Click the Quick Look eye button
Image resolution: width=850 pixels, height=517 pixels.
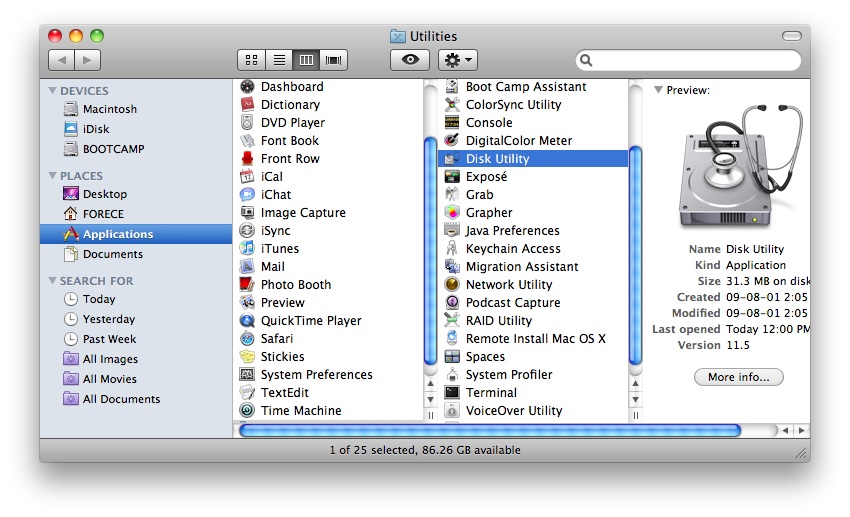point(410,60)
